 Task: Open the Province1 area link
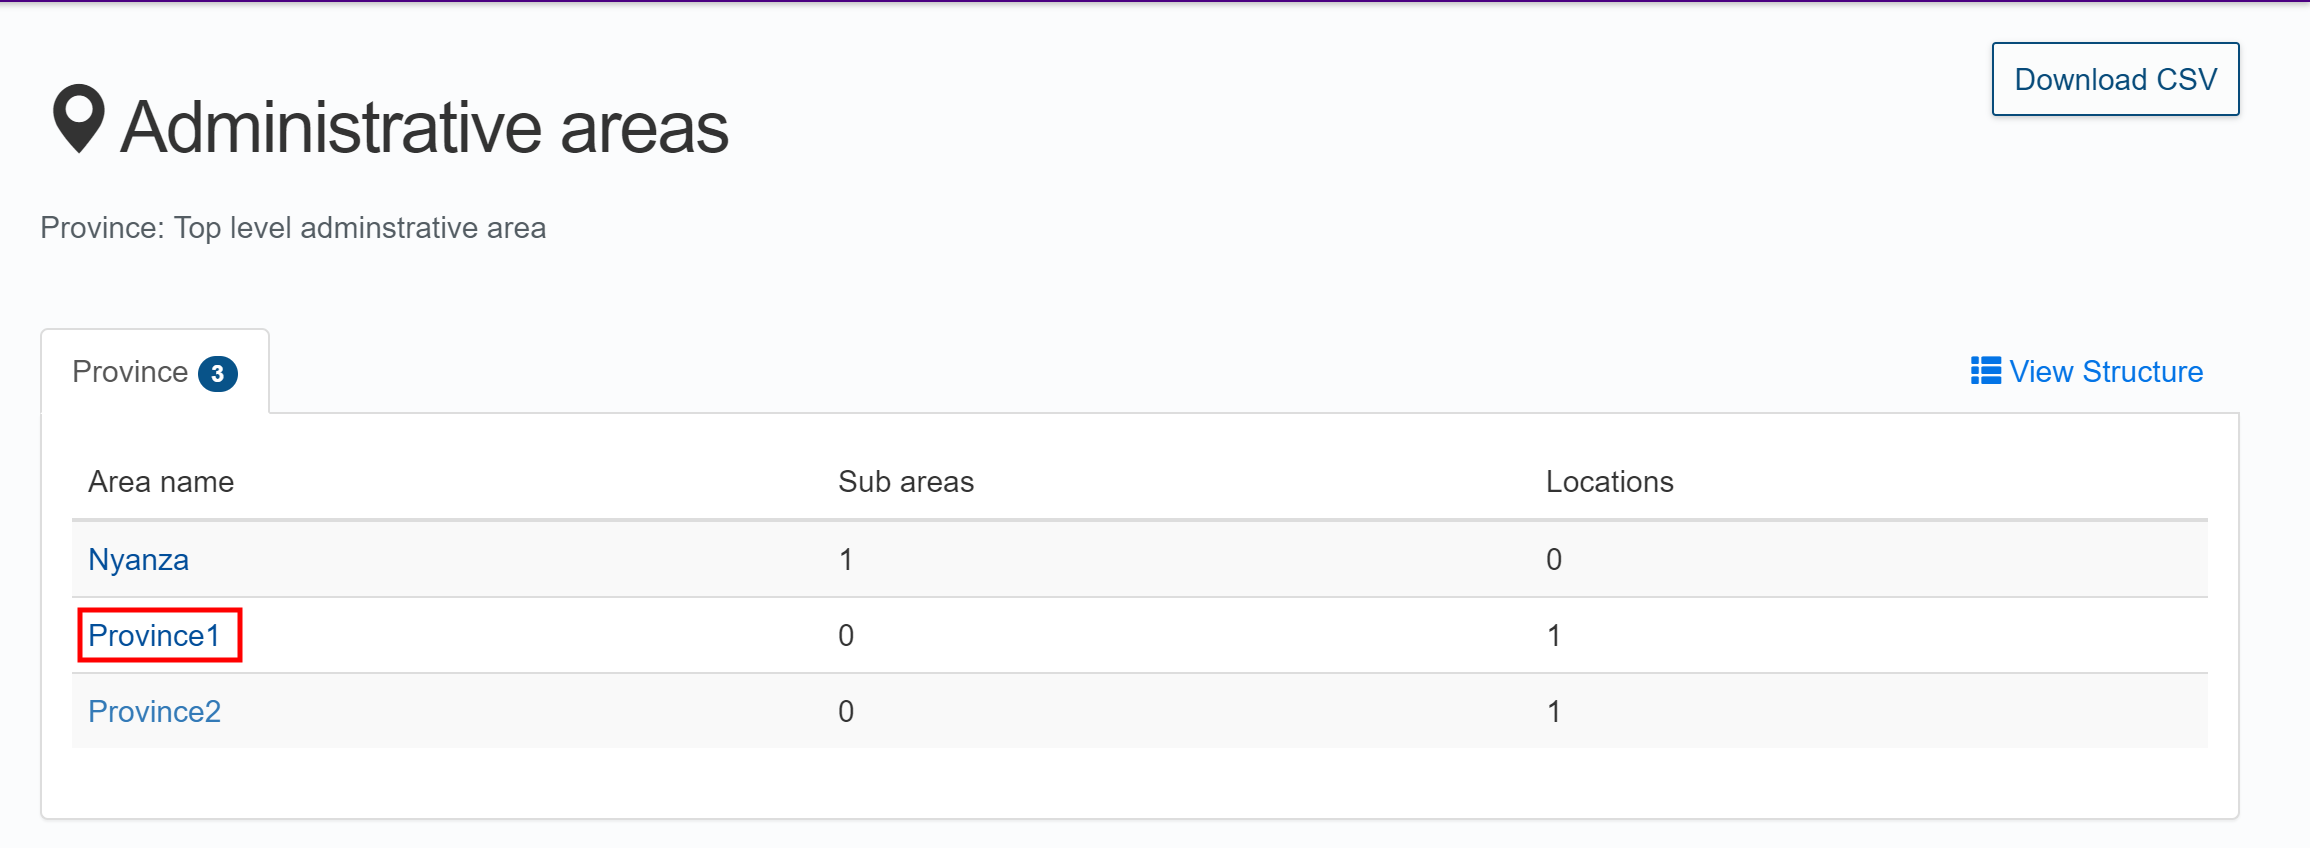[154, 636]
